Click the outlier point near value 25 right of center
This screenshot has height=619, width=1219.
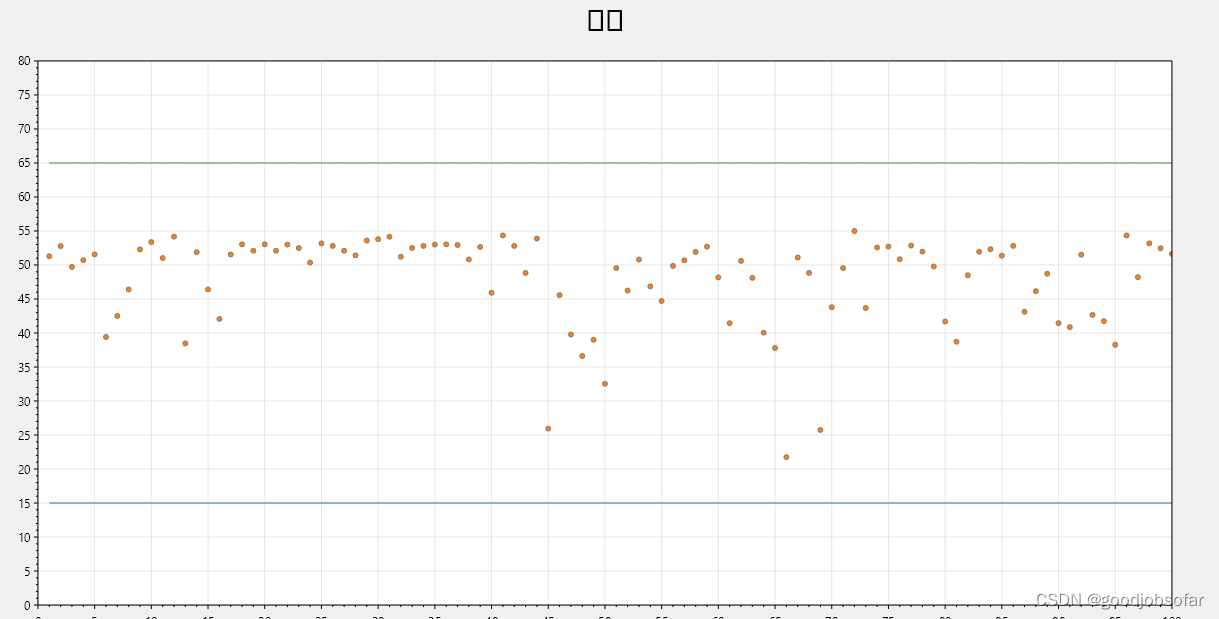click(819, 429)
